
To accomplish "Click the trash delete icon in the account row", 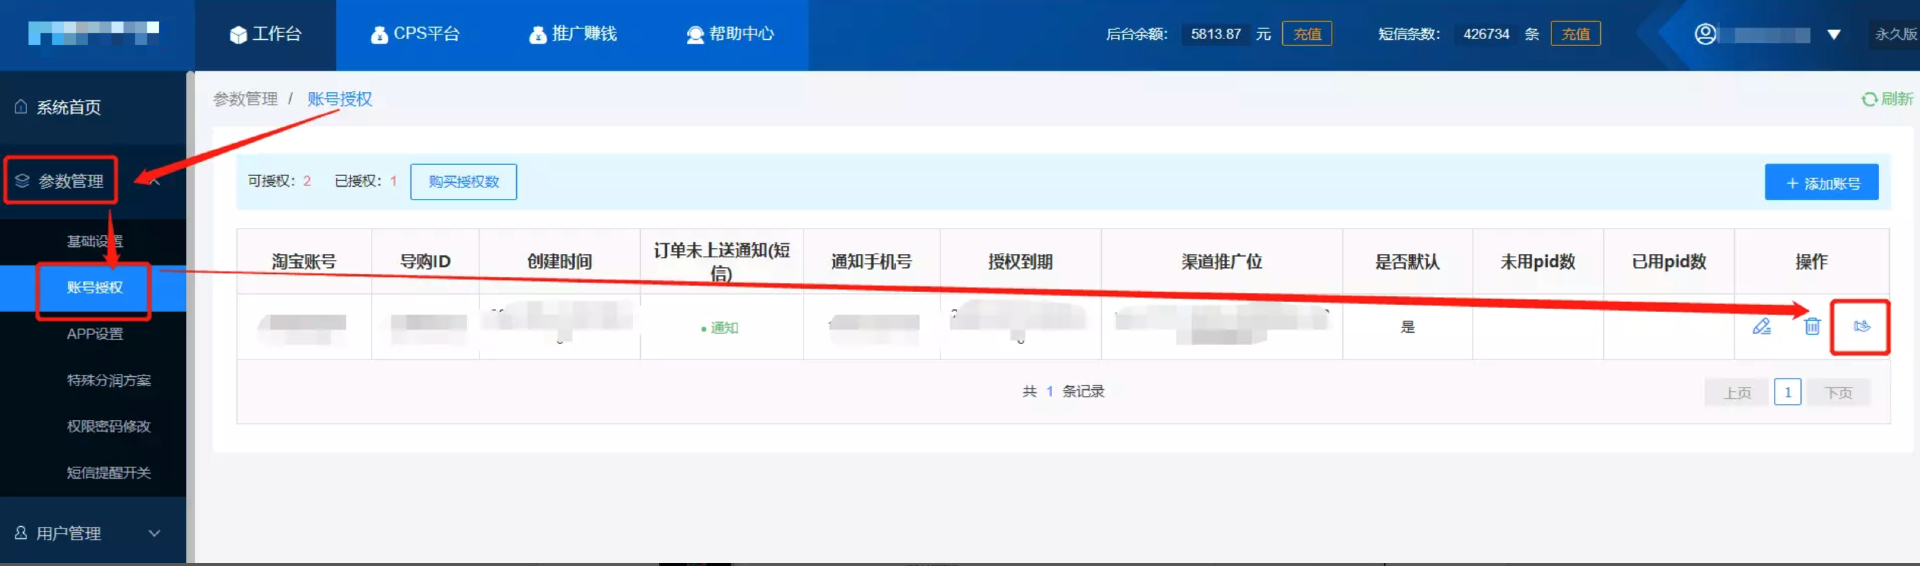I will click(1812, 326).
